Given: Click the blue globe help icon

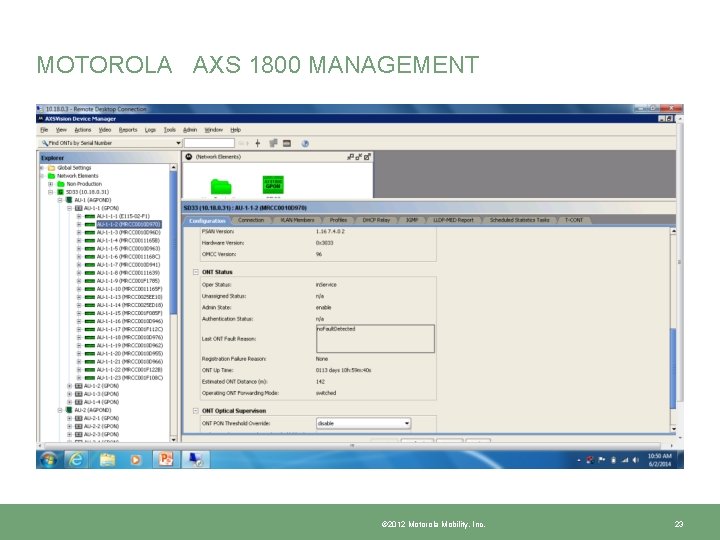Looking at the screenshot, I should tap(305, 143).
